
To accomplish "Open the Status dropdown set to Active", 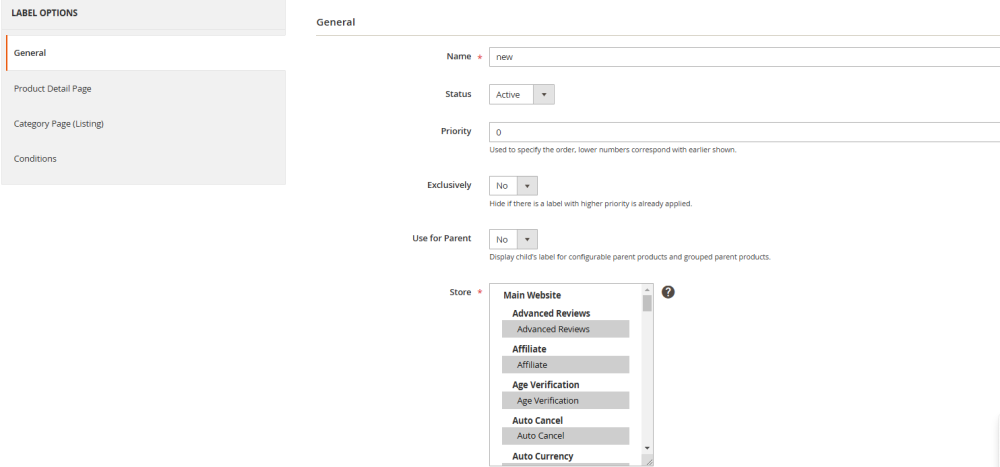I will pos(522,94).
